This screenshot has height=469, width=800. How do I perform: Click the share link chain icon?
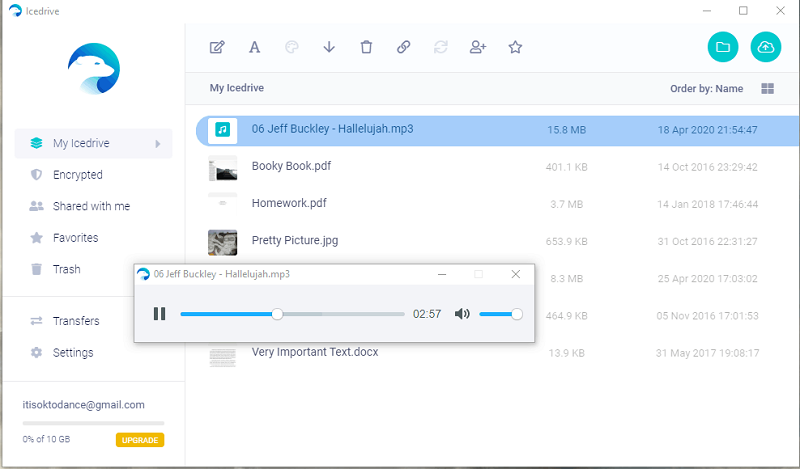[404, 47]
